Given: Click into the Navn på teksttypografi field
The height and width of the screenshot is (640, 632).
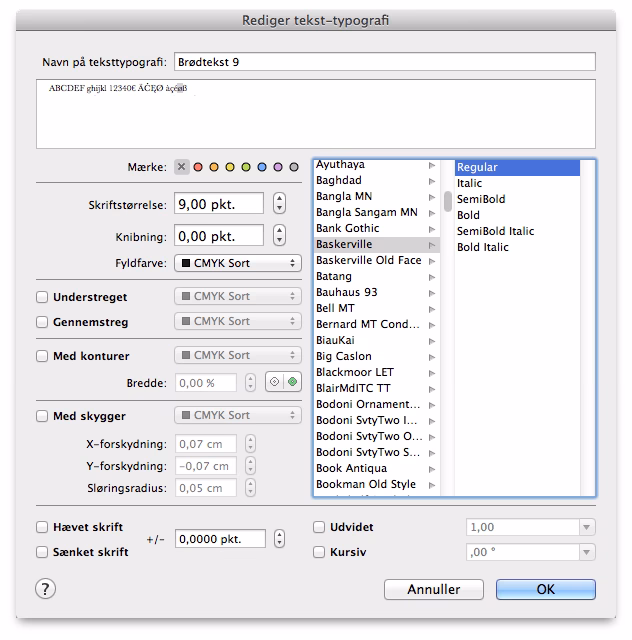Looking at the screenshot, I should tap(384, 62).
